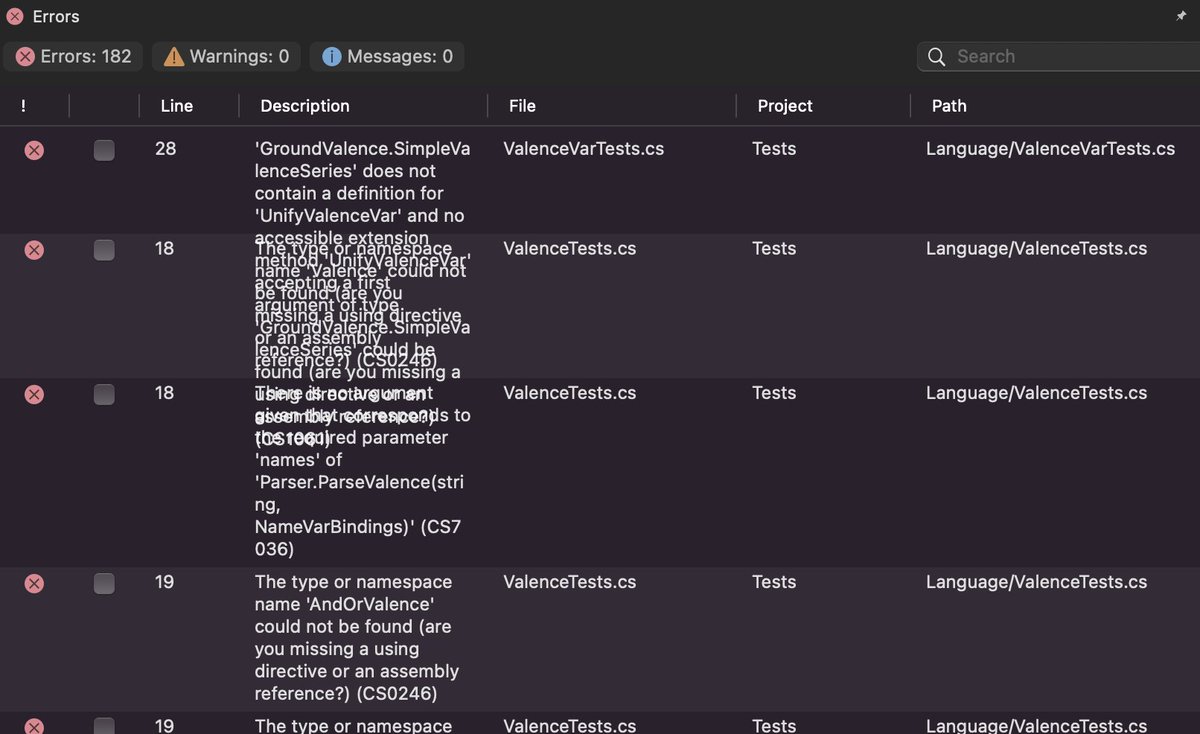Click the magnifier icon in the search field
Viewport: 1200px width, 734px height.
936,57
